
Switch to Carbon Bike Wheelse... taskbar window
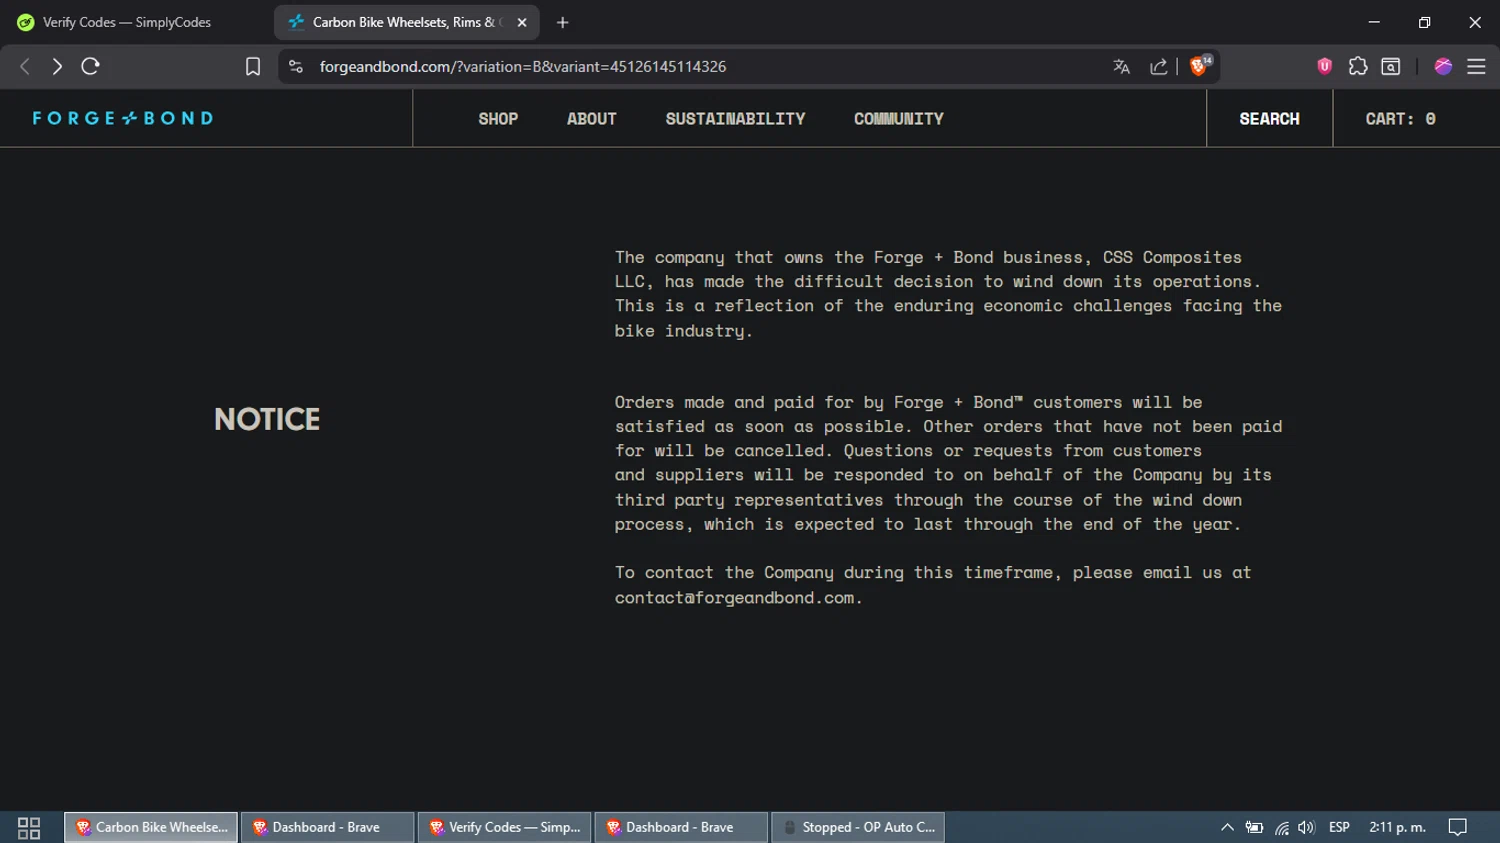(x=151, y=827)
